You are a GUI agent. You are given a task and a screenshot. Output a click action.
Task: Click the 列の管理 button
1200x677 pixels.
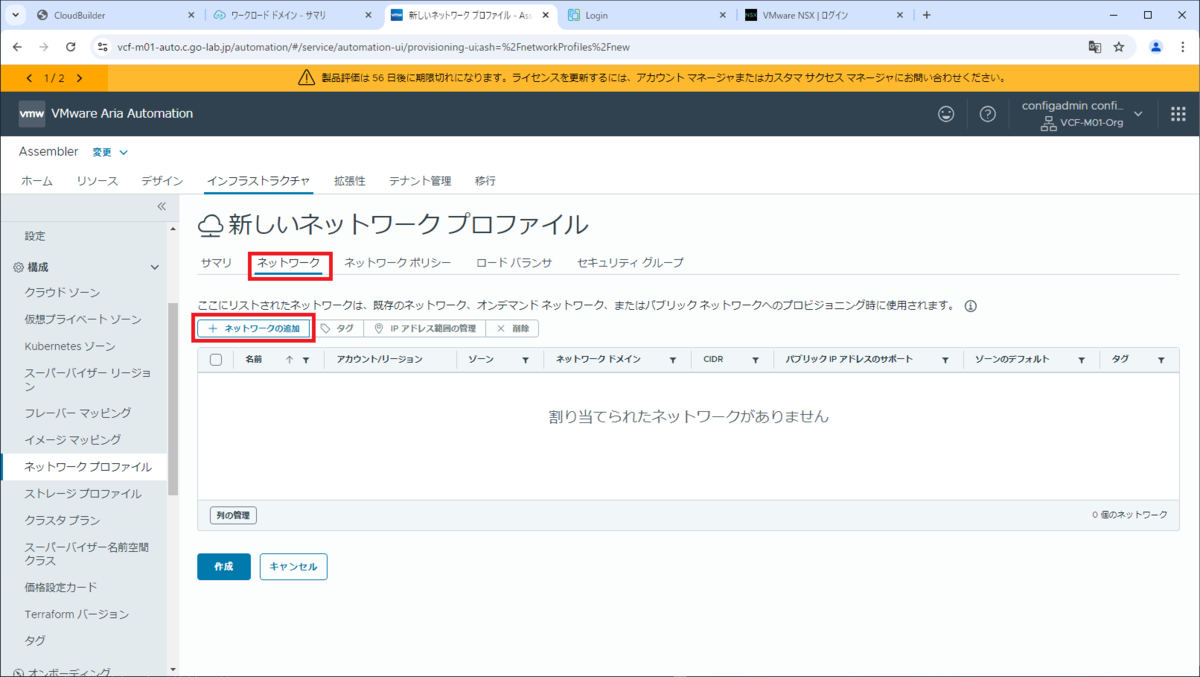[233, 515]
